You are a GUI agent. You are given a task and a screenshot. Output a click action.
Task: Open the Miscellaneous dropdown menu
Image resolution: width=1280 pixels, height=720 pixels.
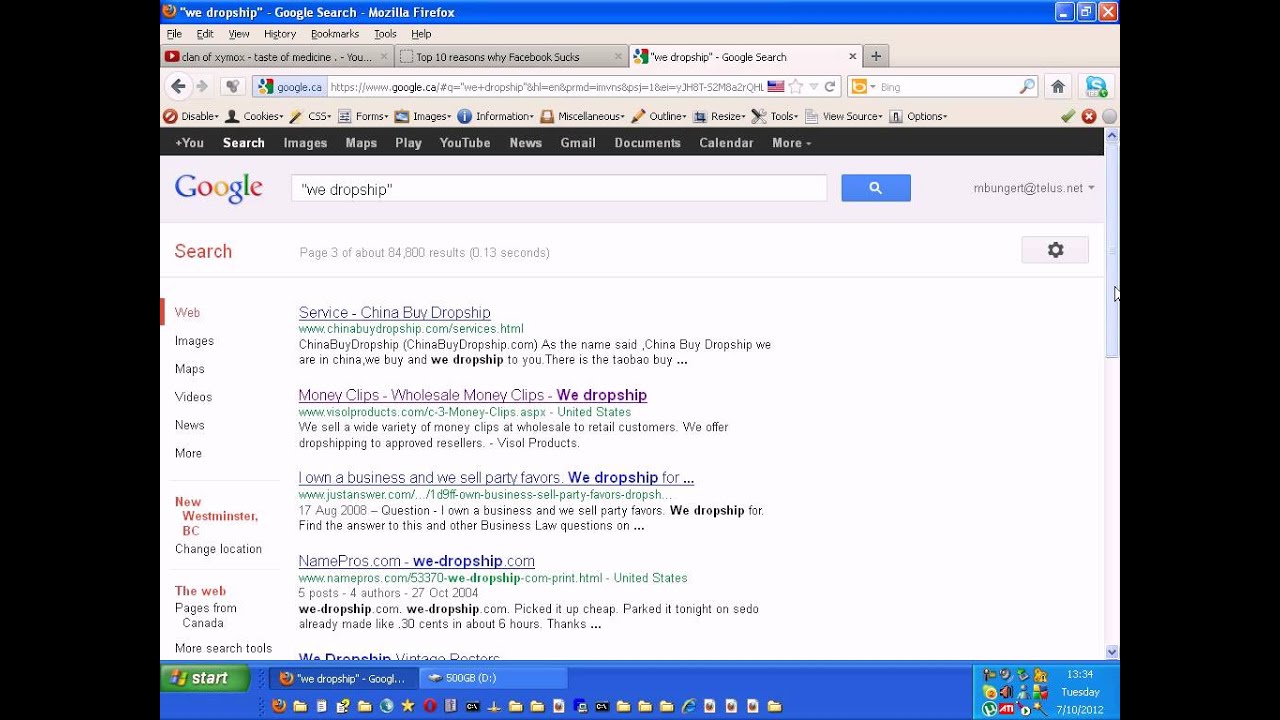point(582,116)
